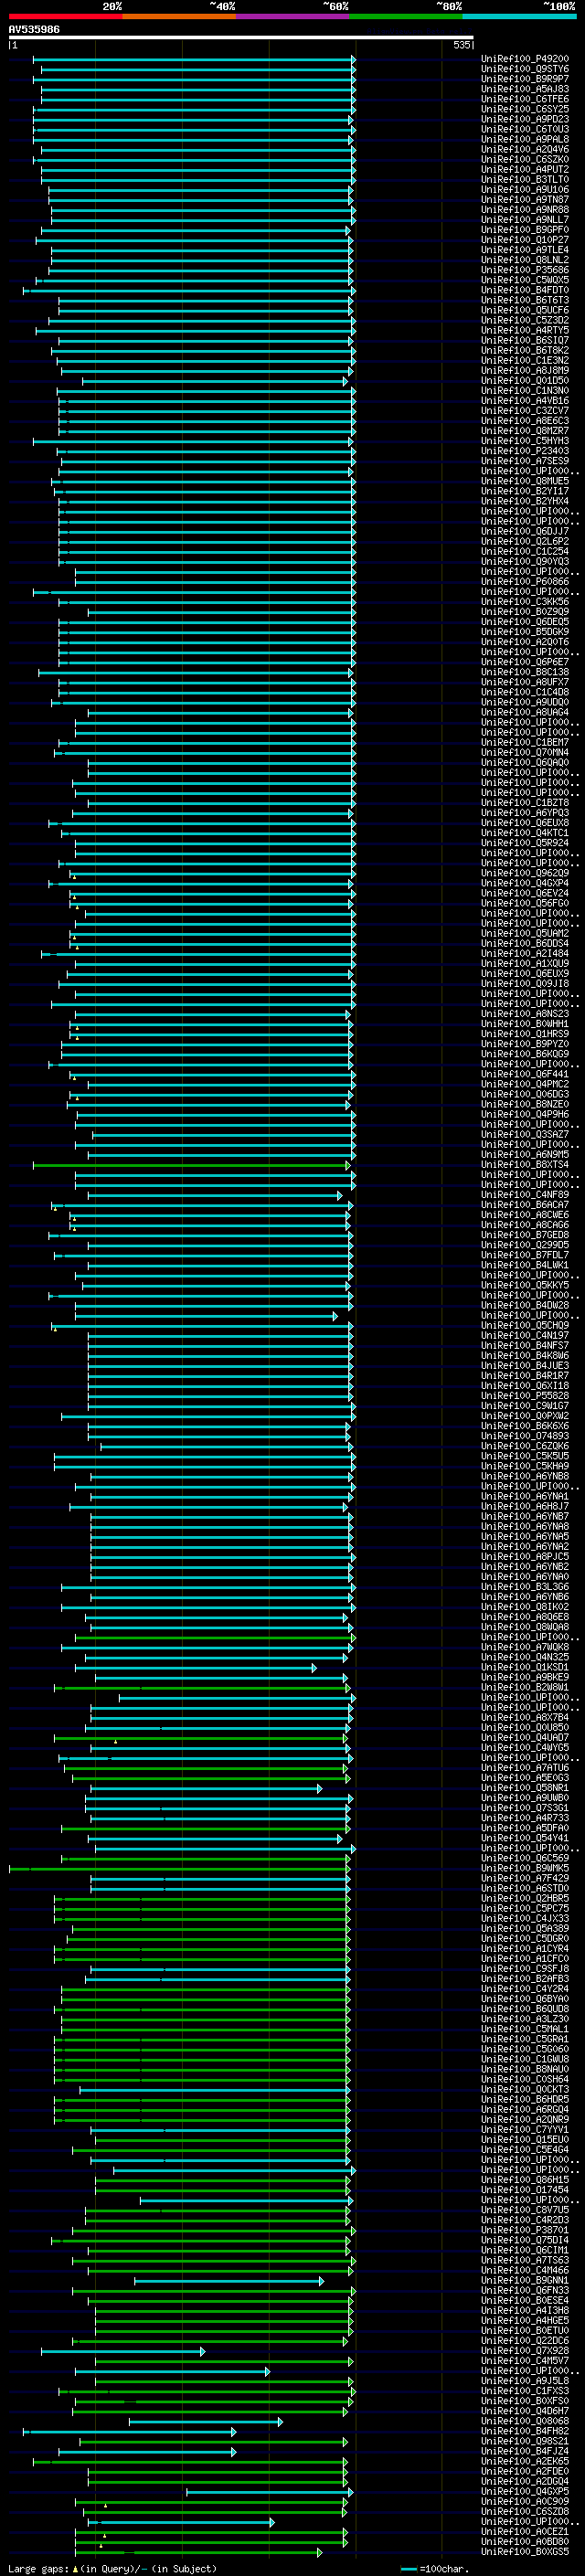Image resolution: width=585 pixels, height=2576 pixels.
Task: Open hit UniRef100_Q4UAD7
Action: [x=524, y=1738]
